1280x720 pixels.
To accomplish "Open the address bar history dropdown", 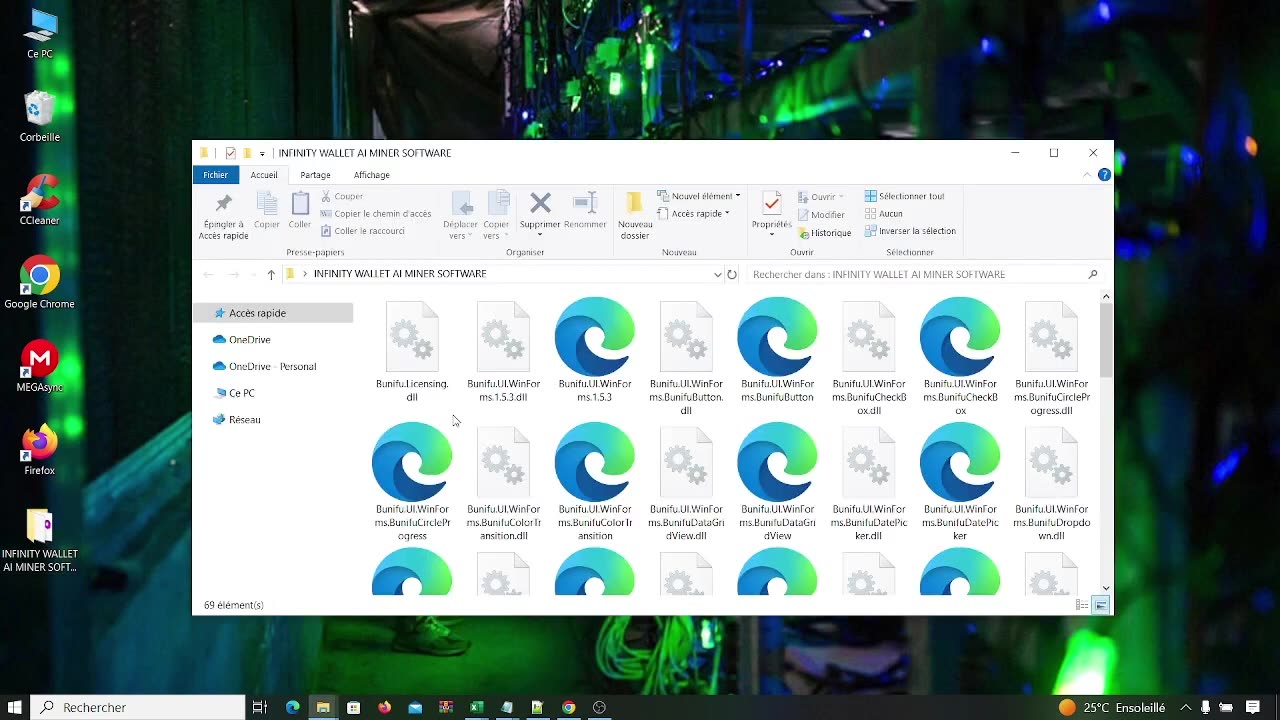I will pyautogui.click(x=717, y=274).
